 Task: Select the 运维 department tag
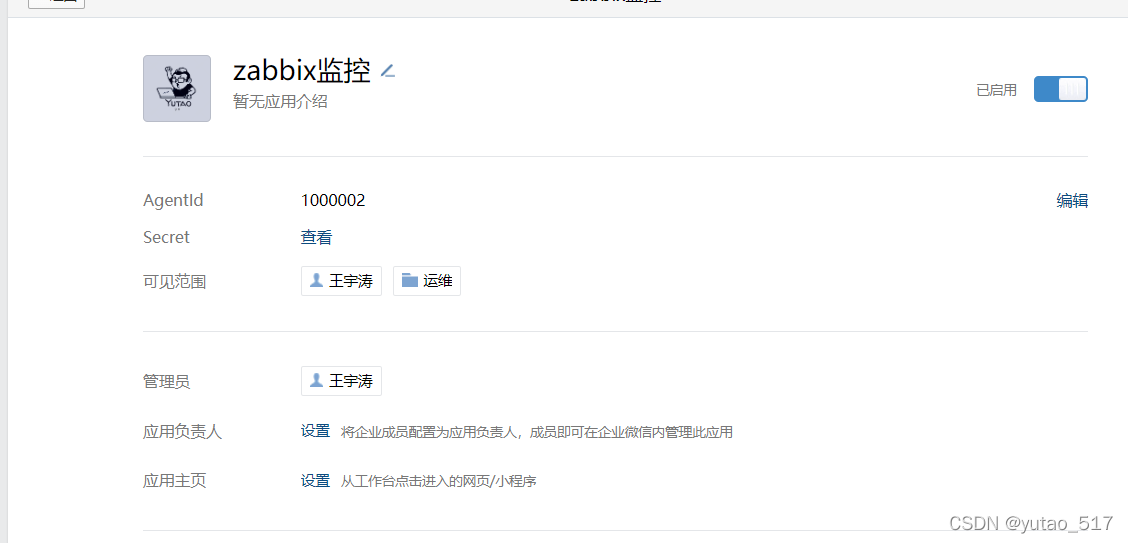427,280
